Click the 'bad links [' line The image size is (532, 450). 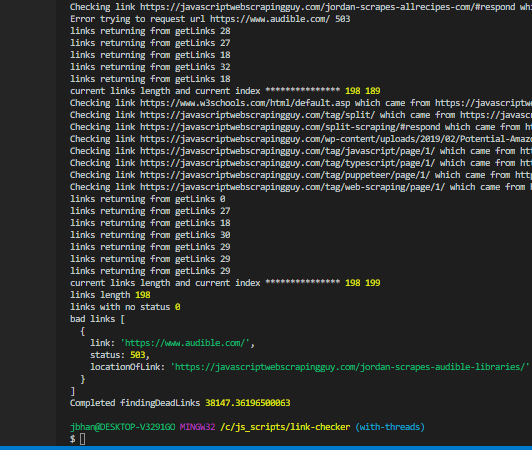[x=97, y=319]
